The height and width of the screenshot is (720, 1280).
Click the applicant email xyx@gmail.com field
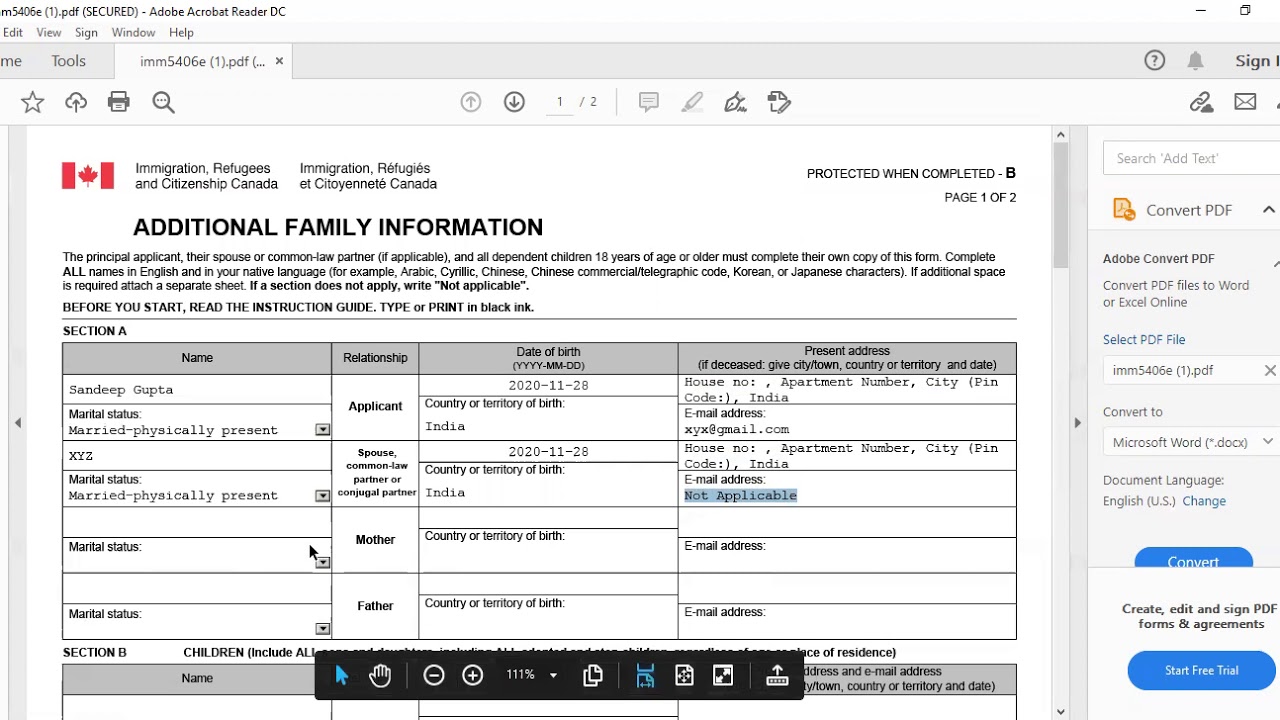click(847, 430)
